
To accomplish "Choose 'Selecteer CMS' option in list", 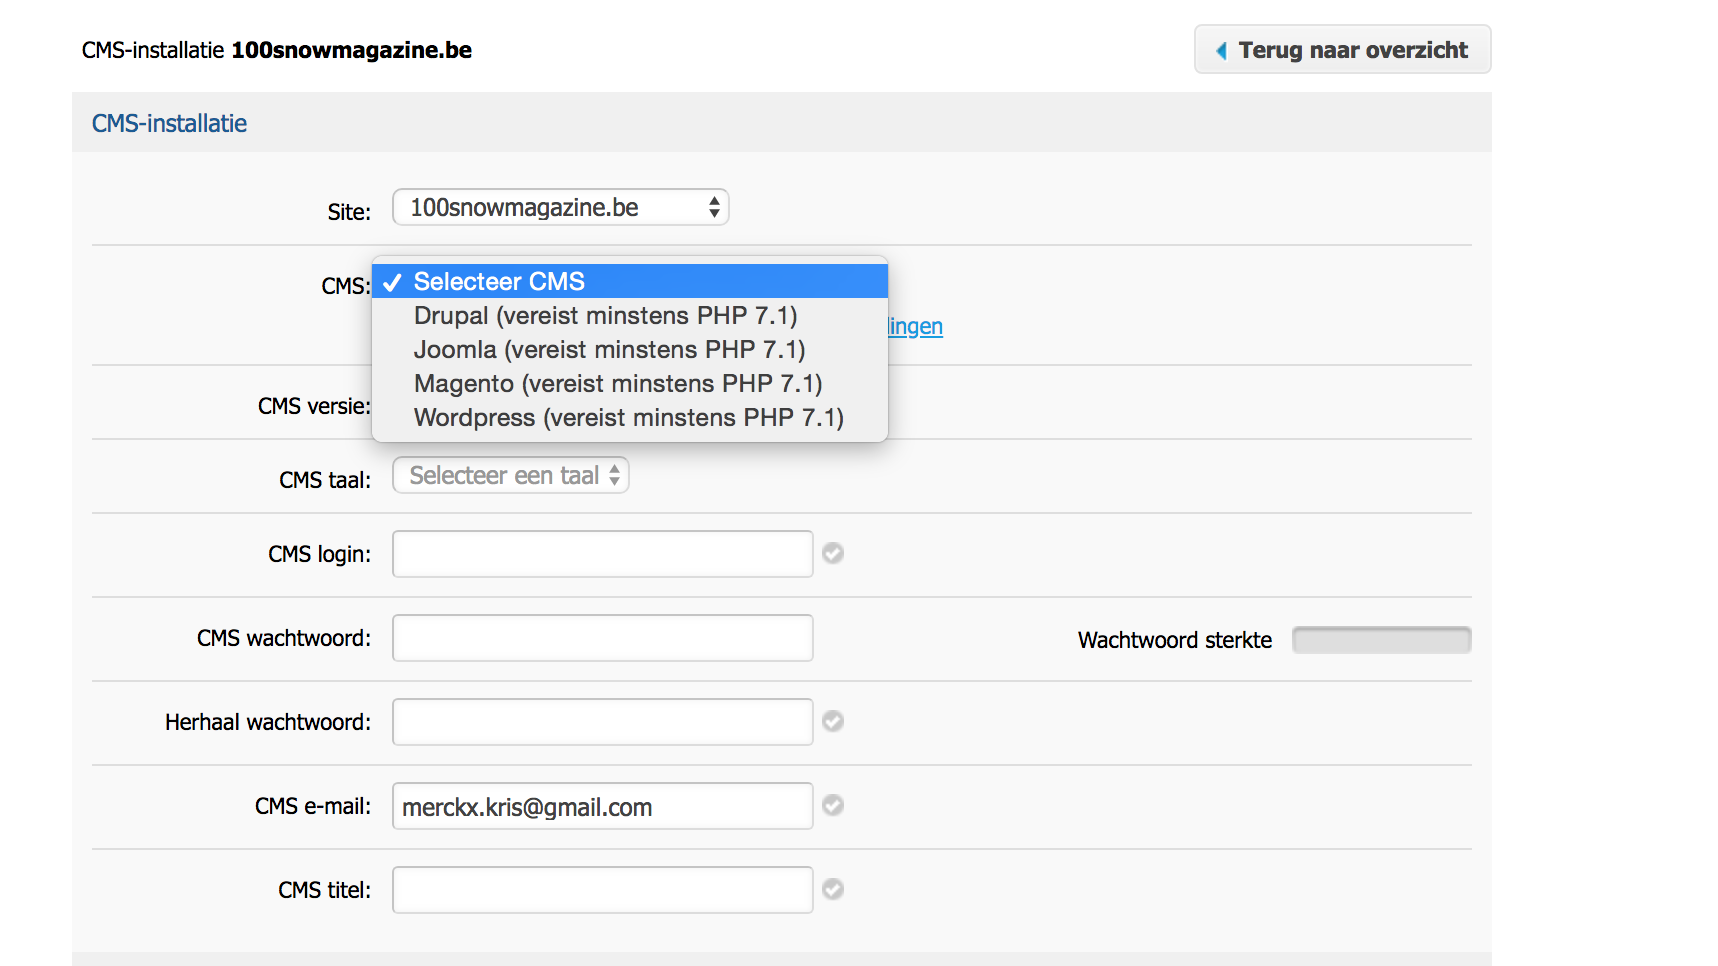I will (630, 281).
